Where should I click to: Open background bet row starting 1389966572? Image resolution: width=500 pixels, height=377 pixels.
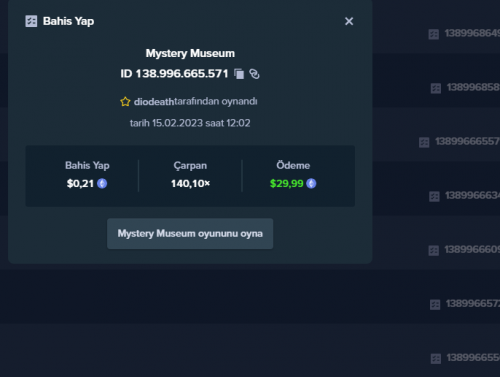pyautogui.click(x=473, y=303)
